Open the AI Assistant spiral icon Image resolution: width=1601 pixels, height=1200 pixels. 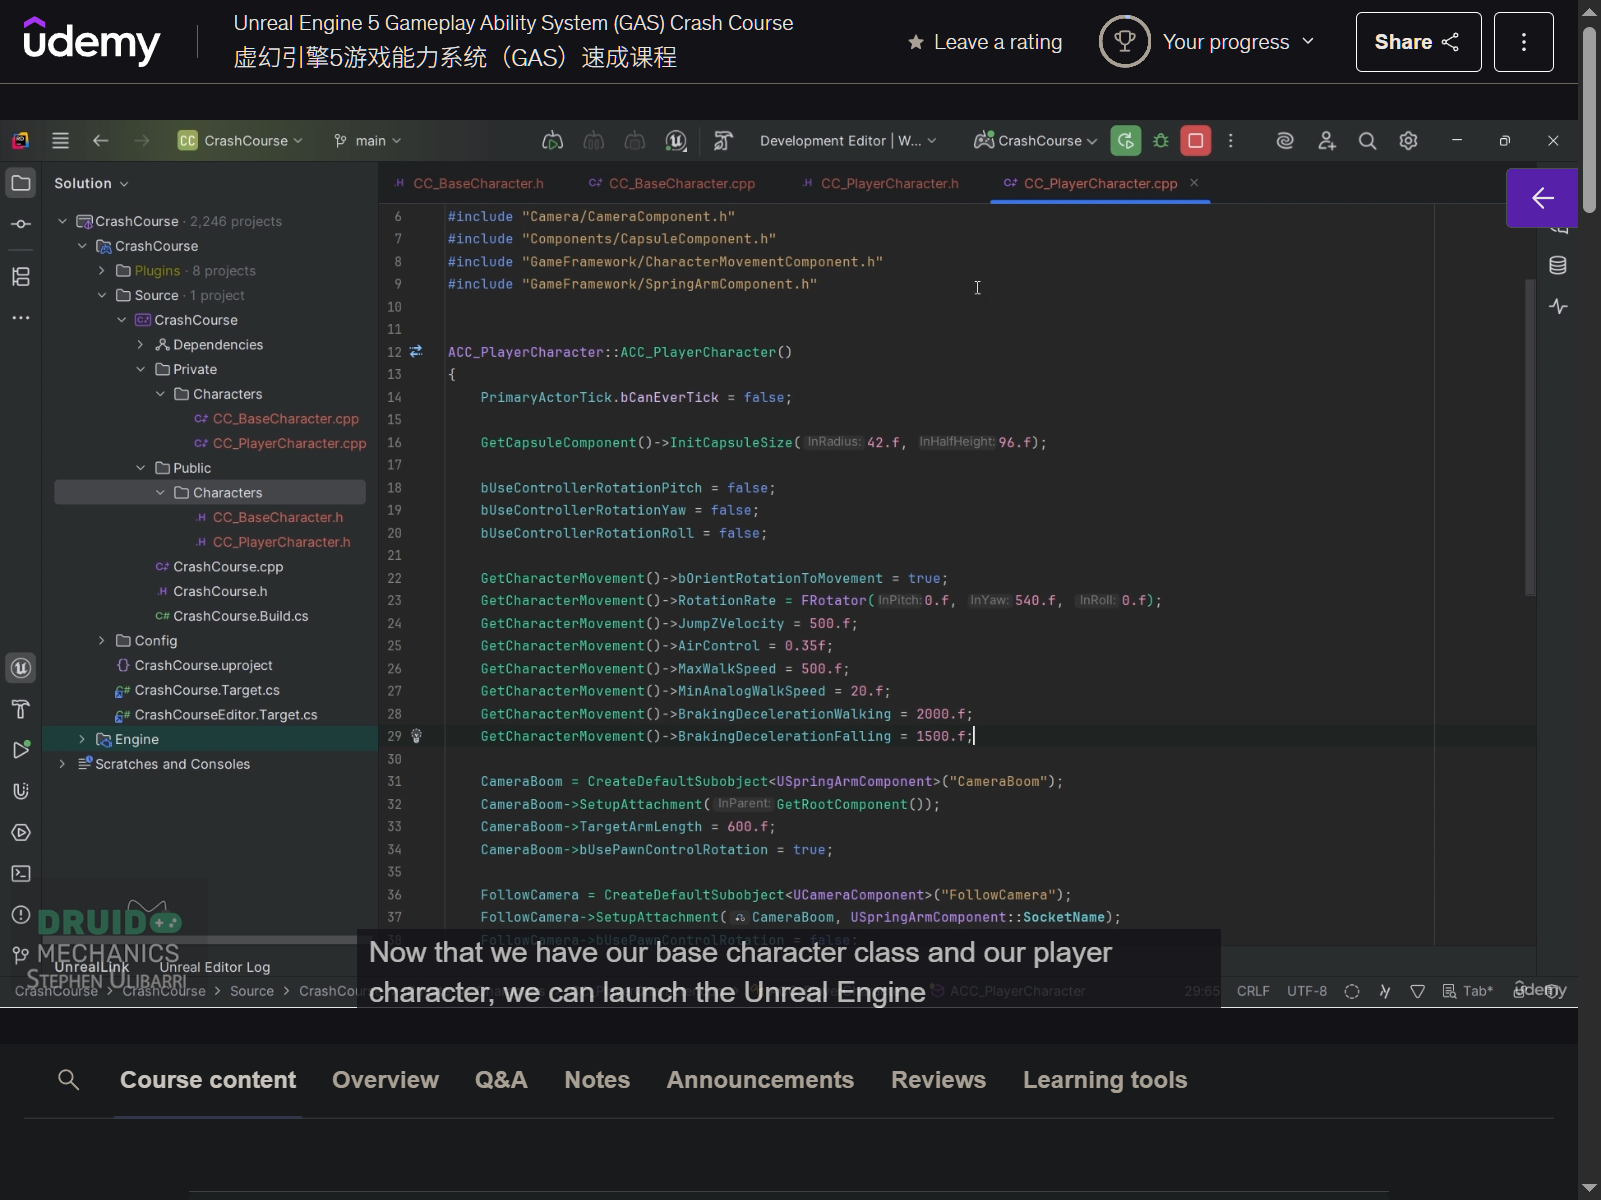[1285, 141]
